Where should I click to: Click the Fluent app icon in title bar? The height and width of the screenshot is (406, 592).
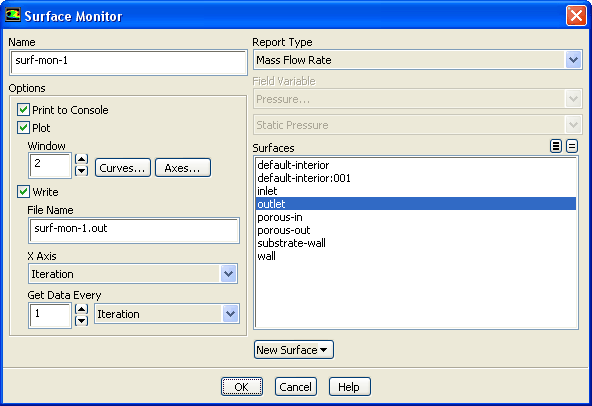pyautogui.click(x=12, y=15)
